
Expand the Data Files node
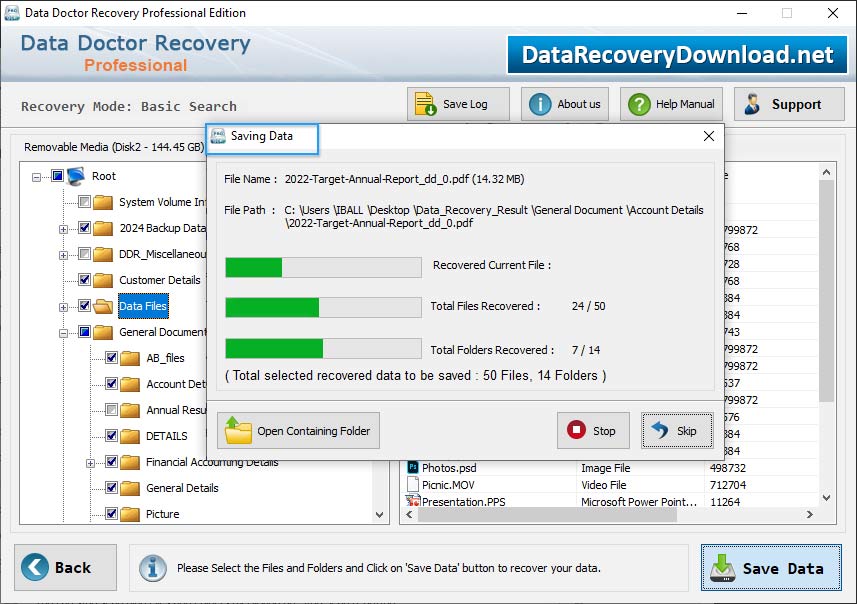(63, 307)
